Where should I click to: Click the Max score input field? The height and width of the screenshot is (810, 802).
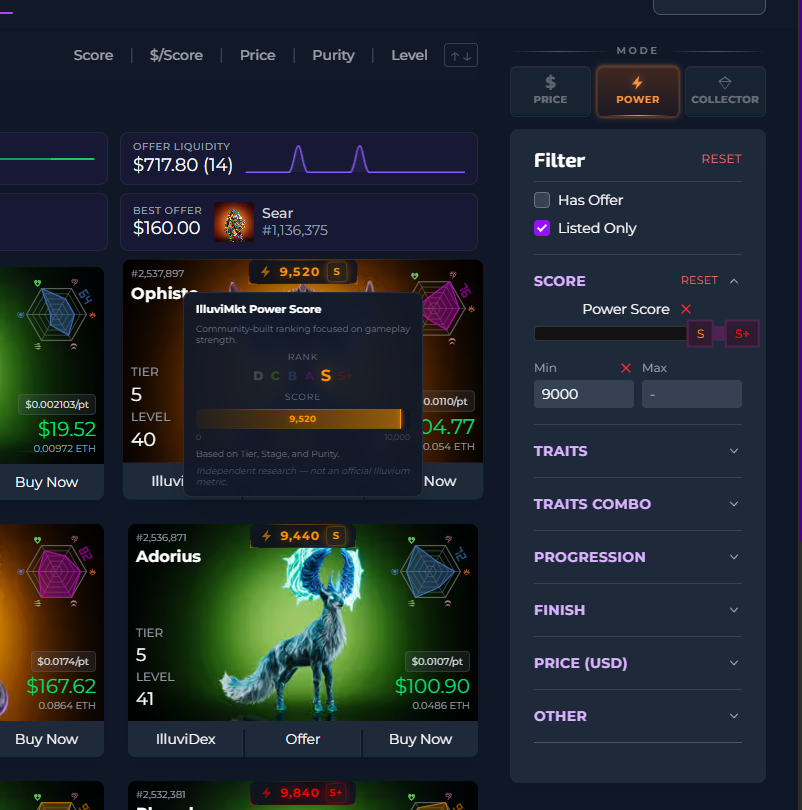coord(691,394)
